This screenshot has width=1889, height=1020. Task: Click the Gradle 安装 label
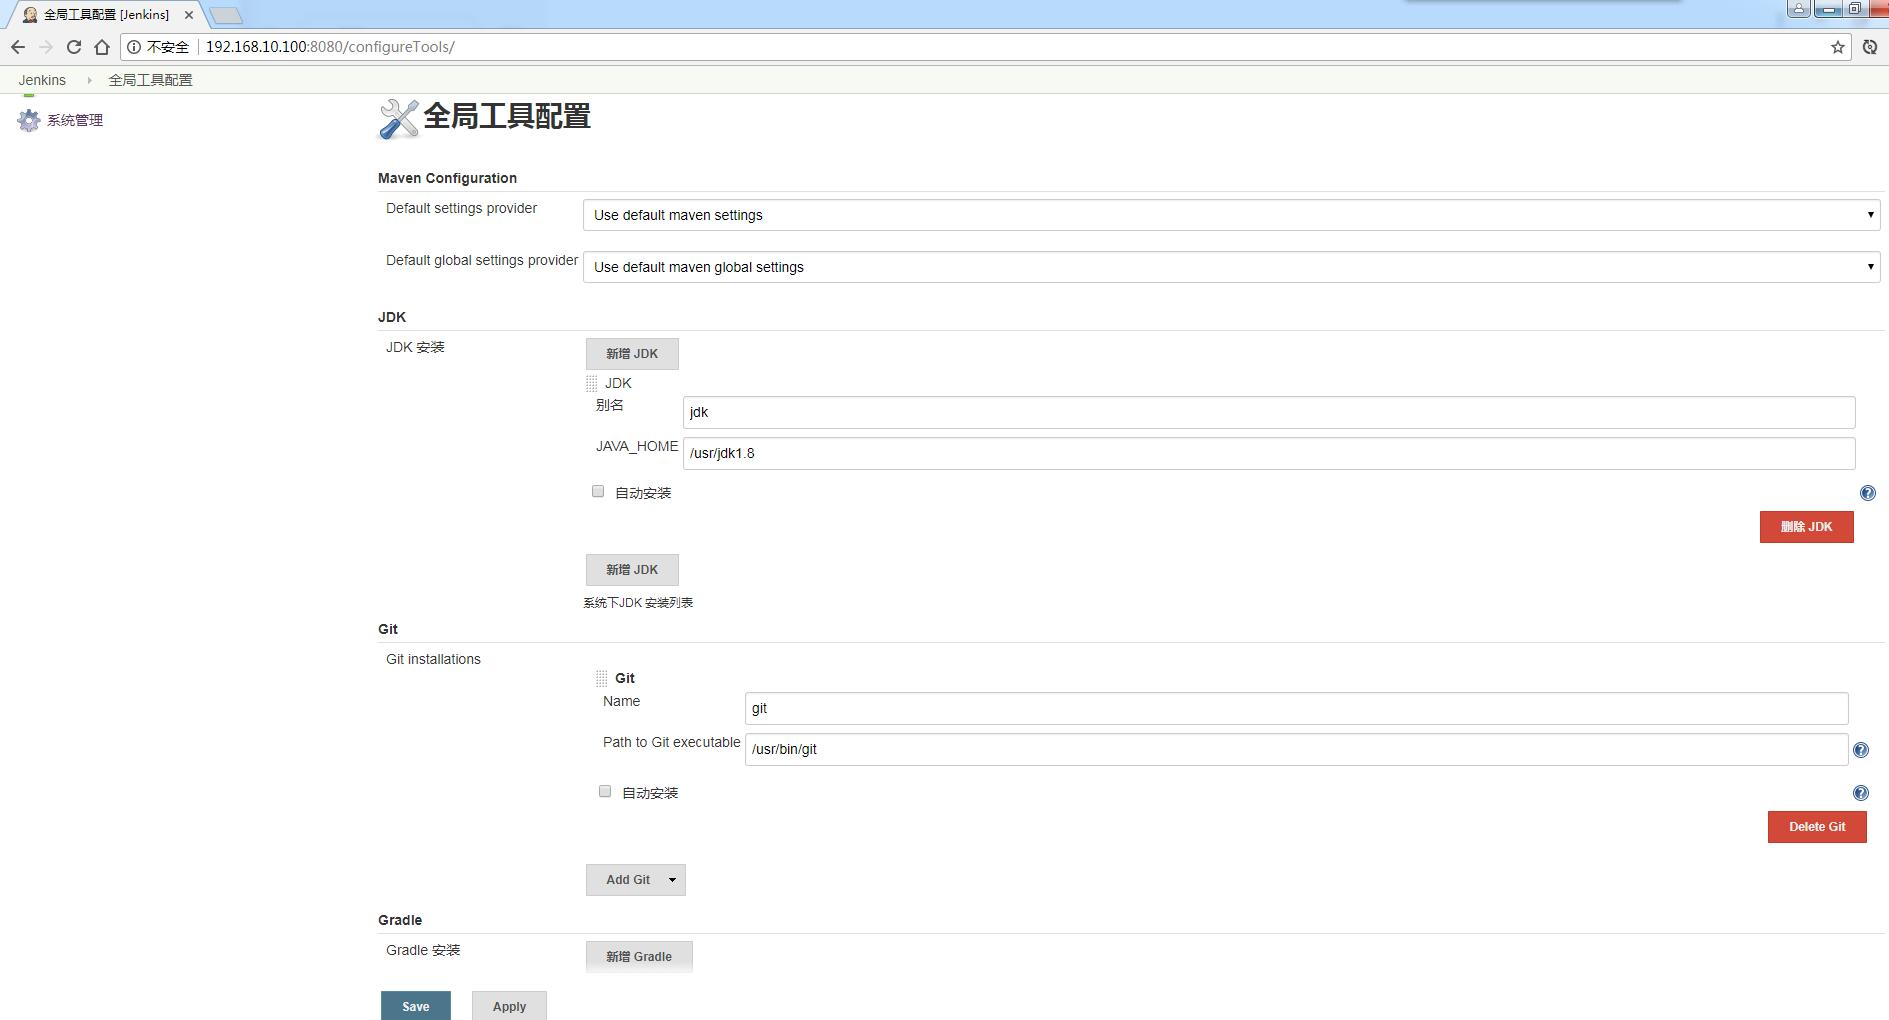tap(423, 950)
